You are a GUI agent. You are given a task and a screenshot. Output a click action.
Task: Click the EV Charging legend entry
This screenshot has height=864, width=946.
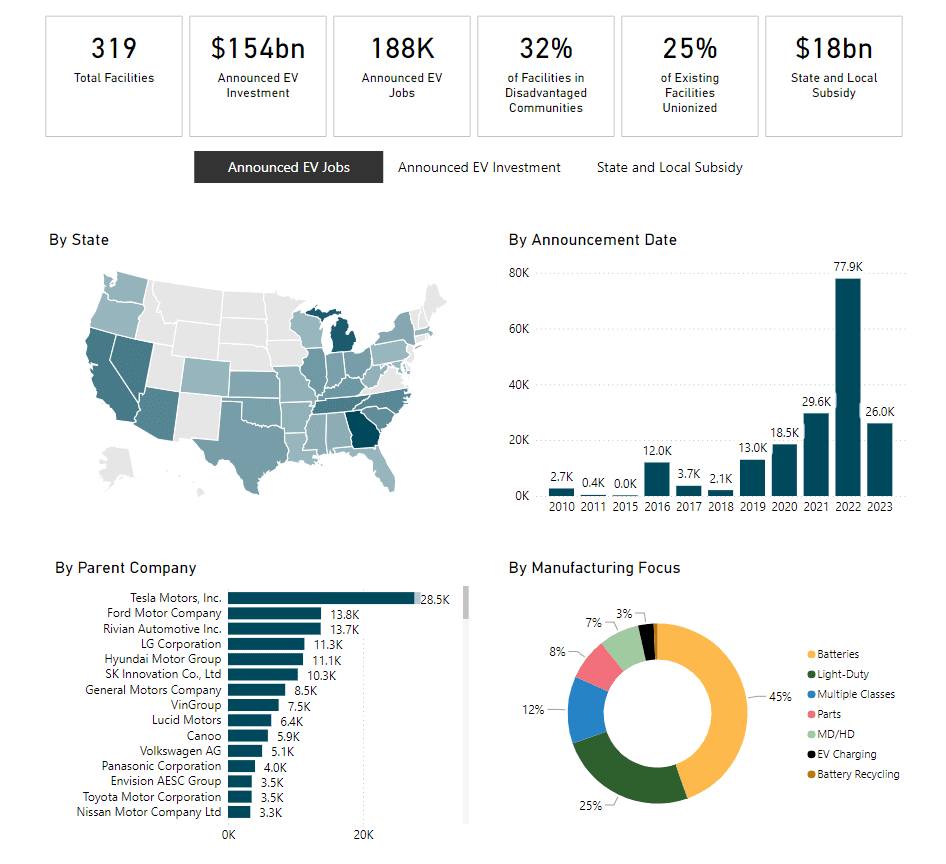tap(846, 754)
